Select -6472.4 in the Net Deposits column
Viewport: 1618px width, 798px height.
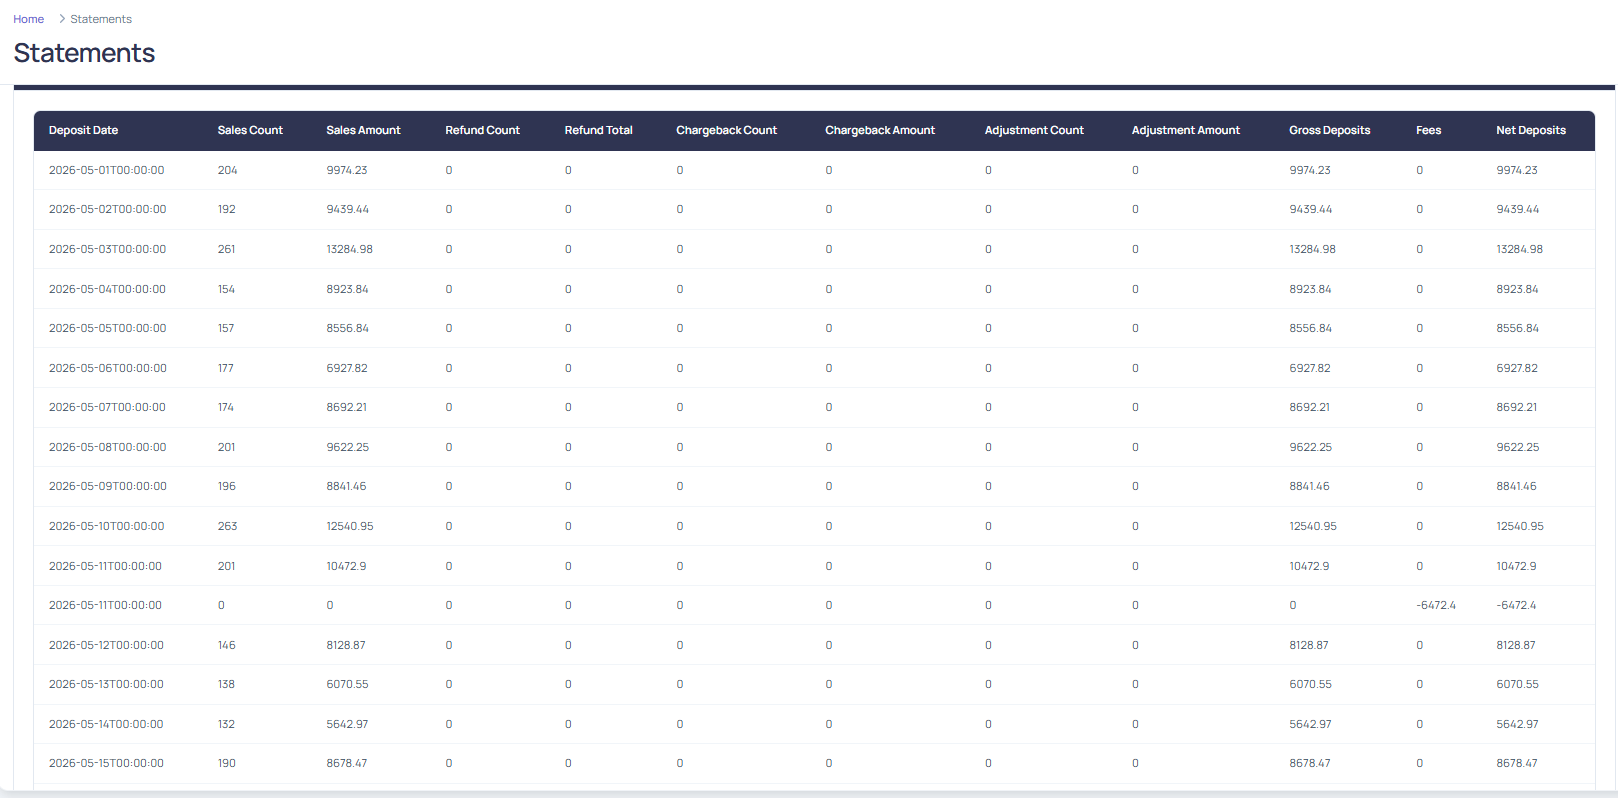[1516, 605]
